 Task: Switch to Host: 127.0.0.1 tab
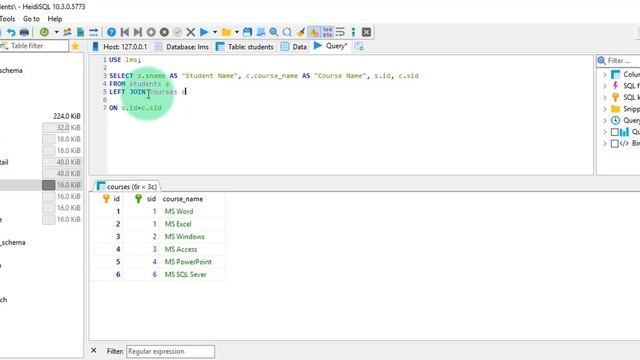[120, 47]
